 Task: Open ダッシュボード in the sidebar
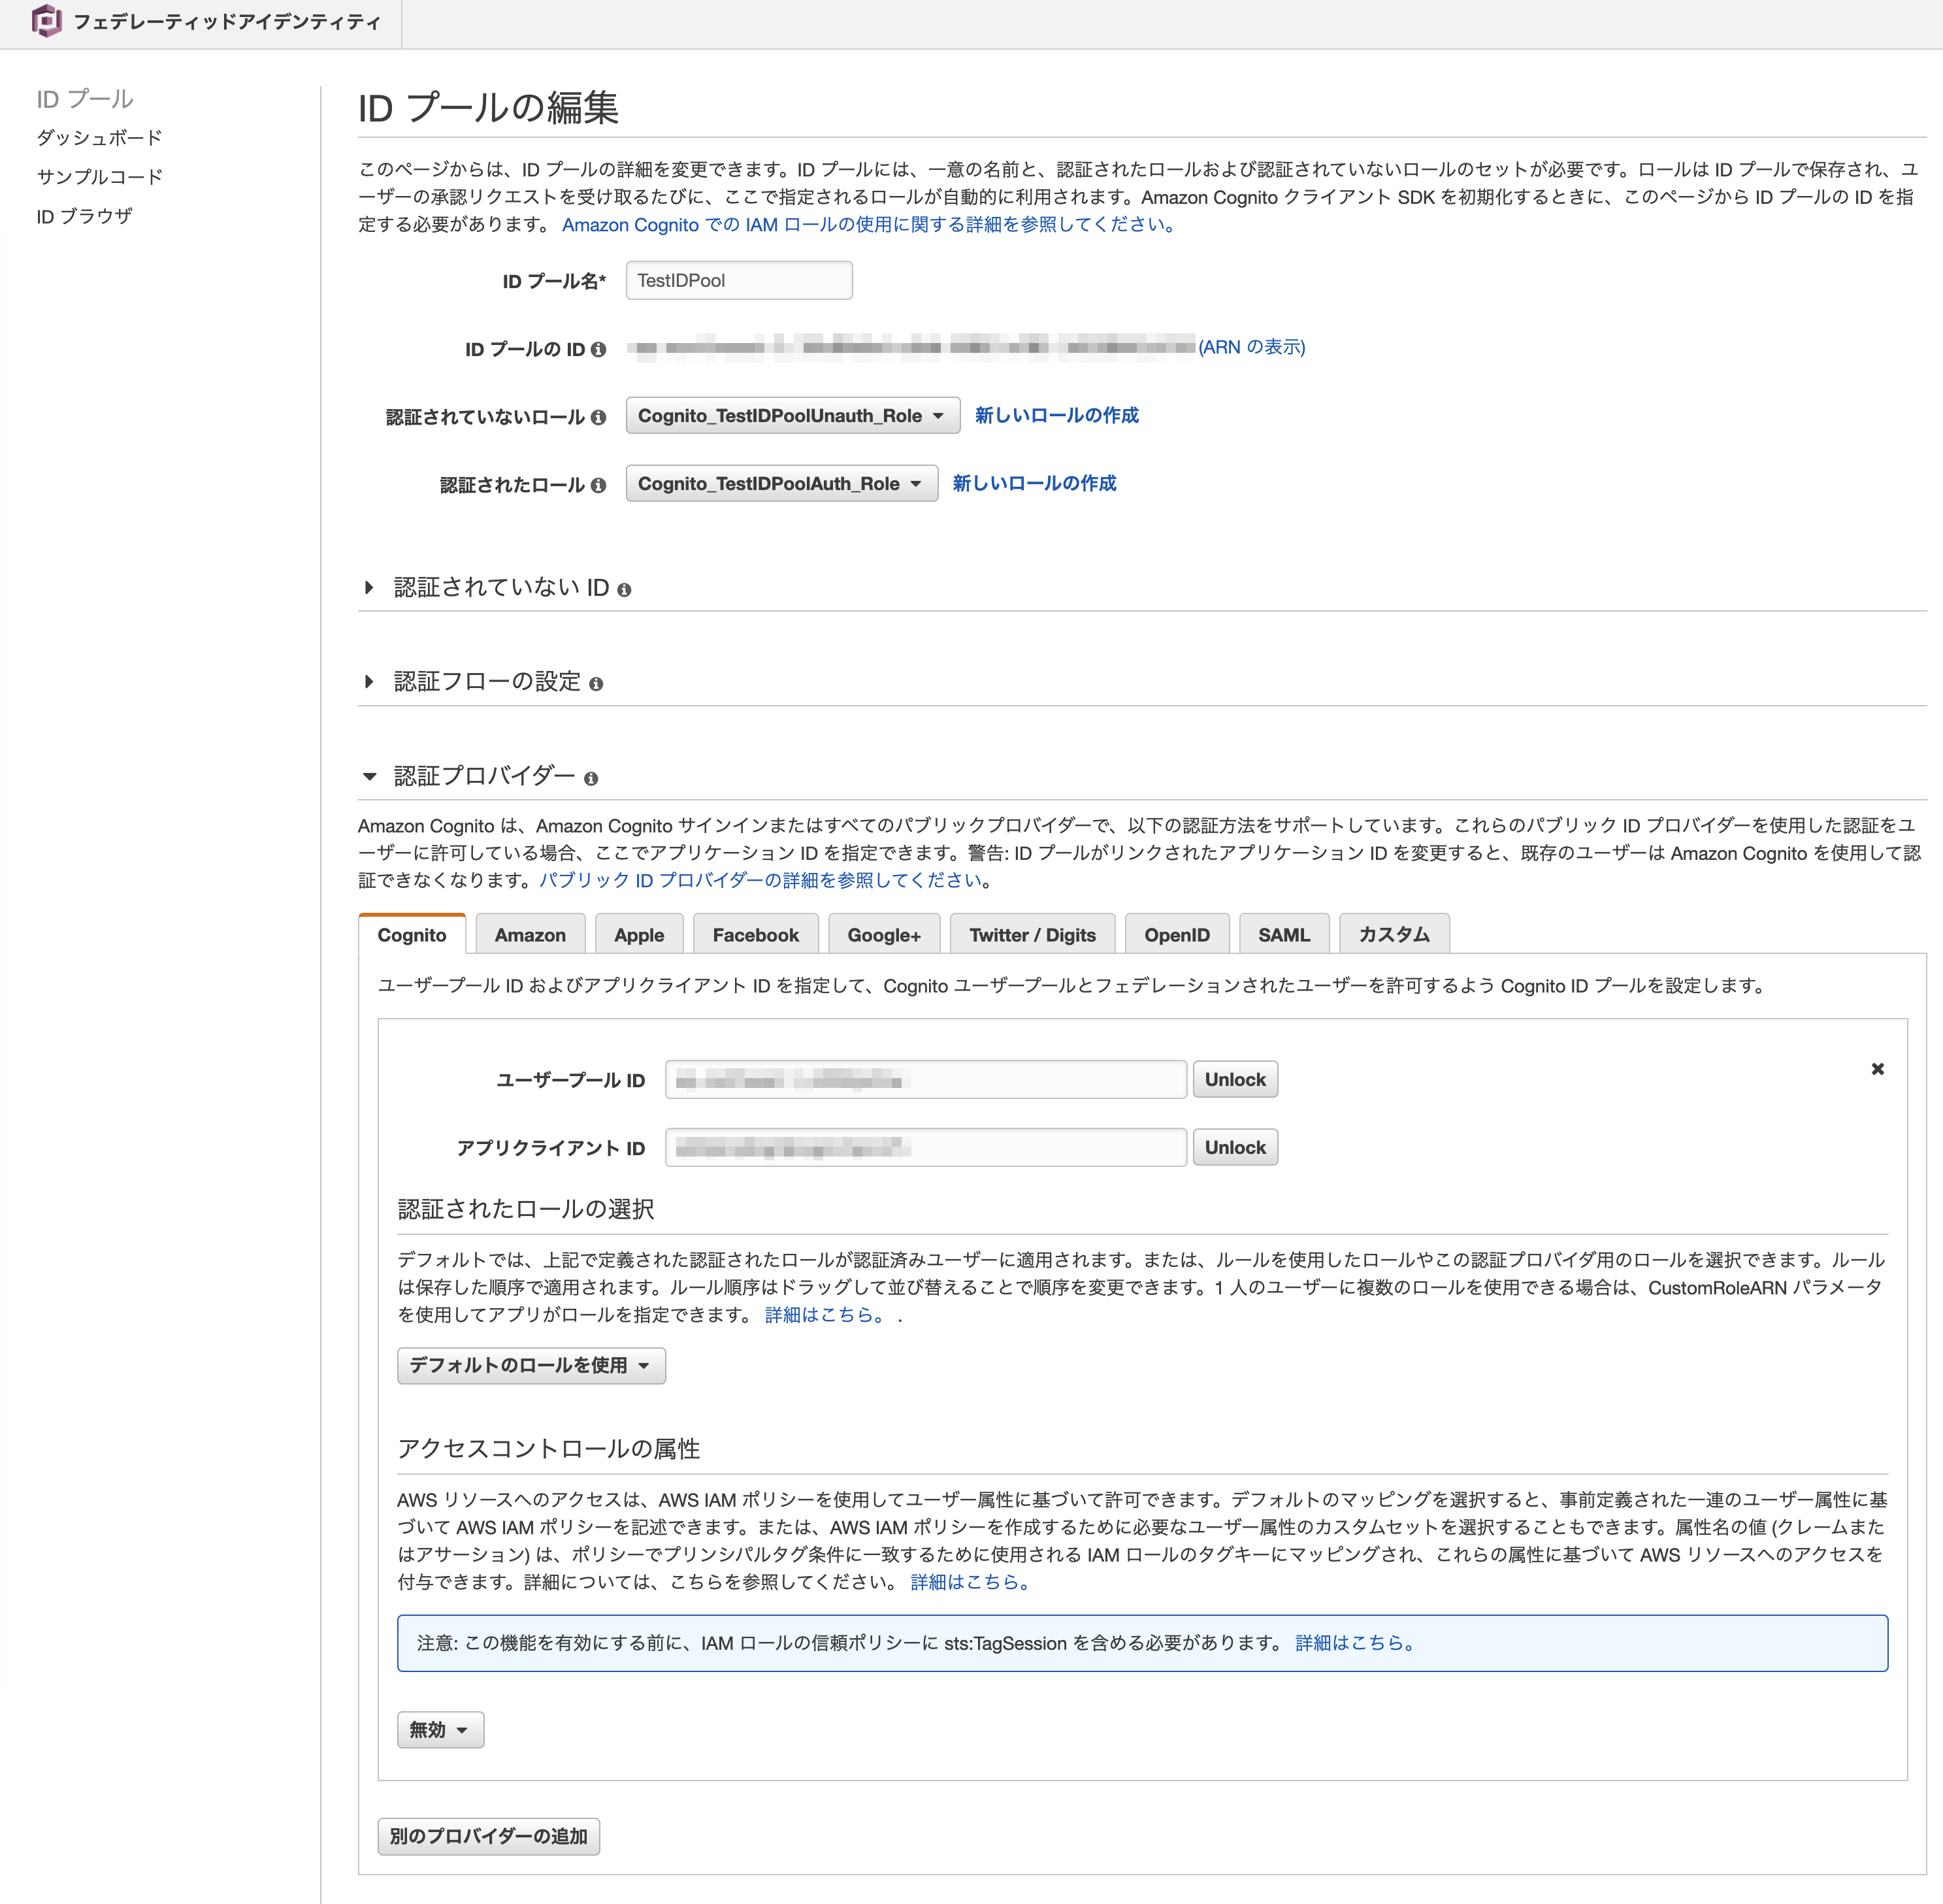click(99, 138)
